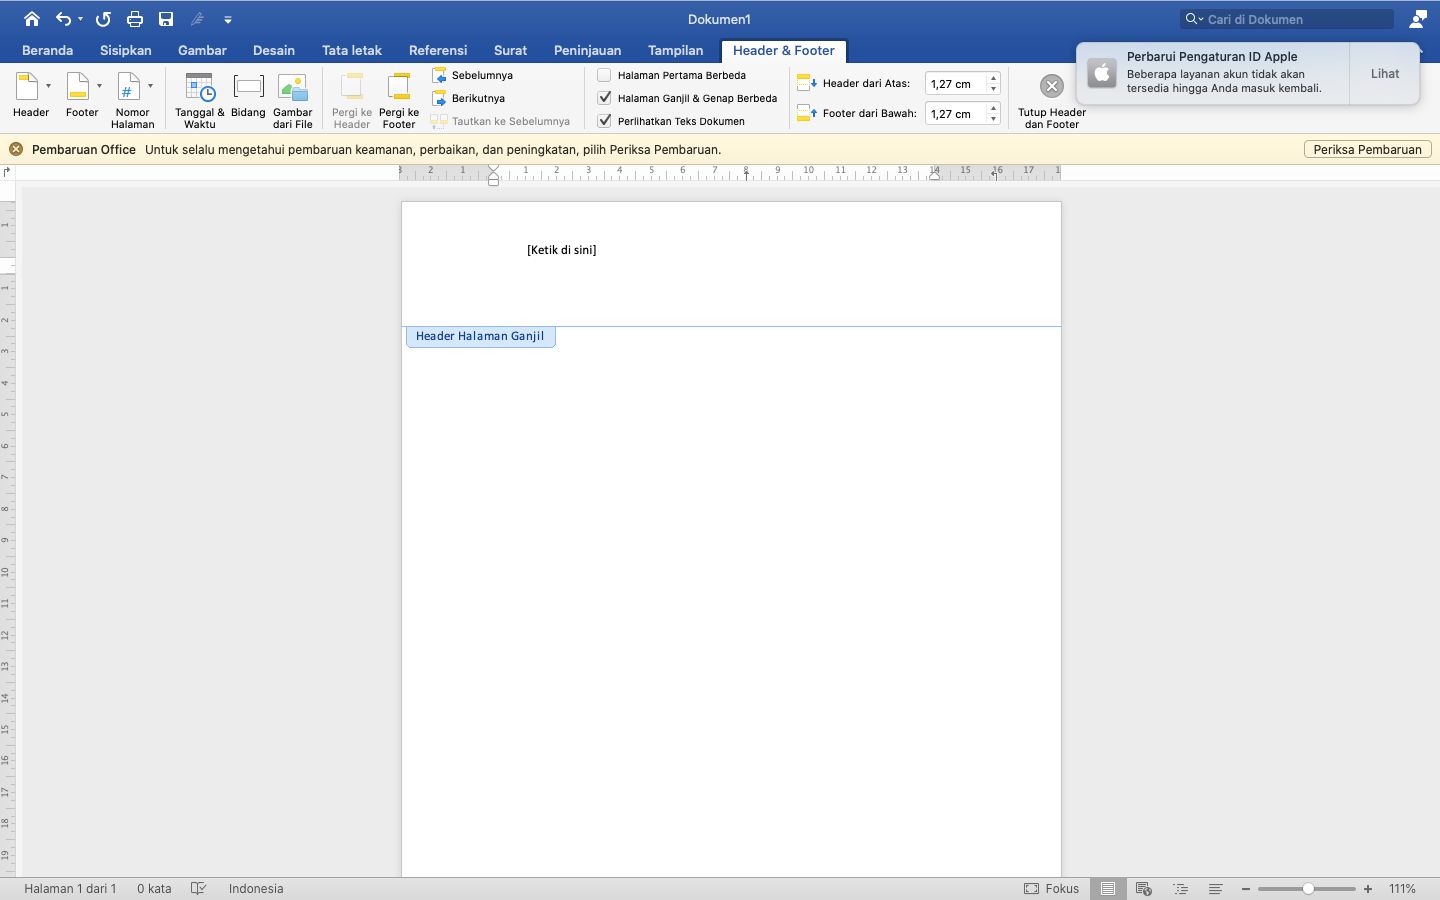Switch to Draft view
The image size is (1440, 900).
1215,888
